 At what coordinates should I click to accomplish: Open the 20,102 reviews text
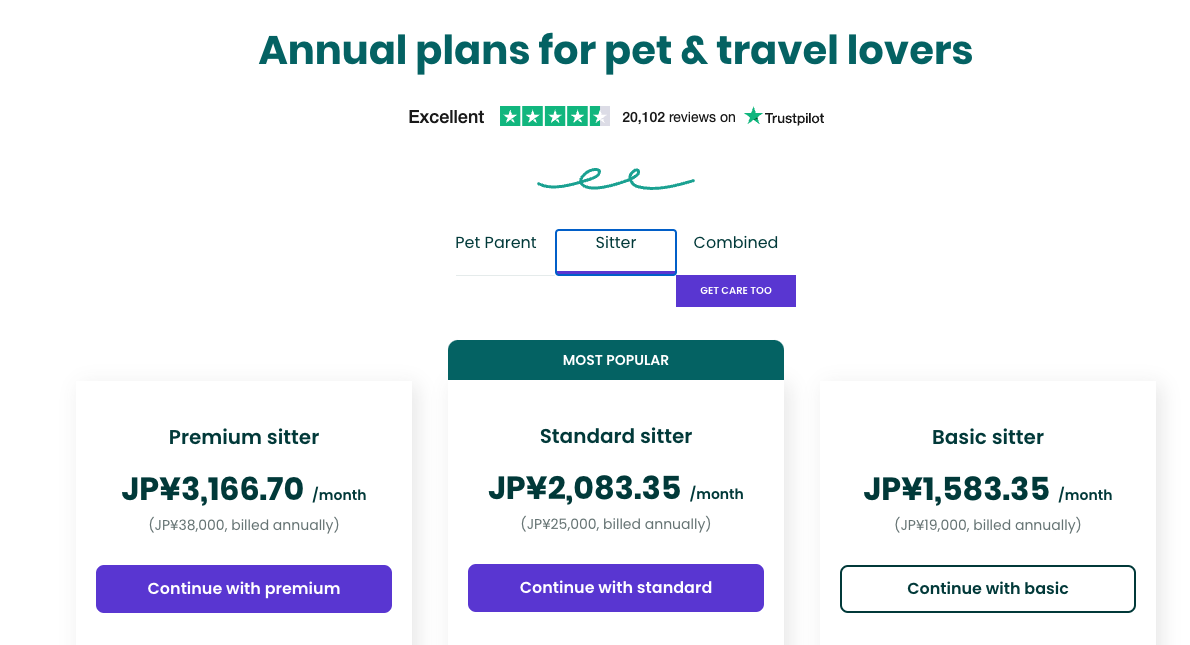click(x=678, y=117)
